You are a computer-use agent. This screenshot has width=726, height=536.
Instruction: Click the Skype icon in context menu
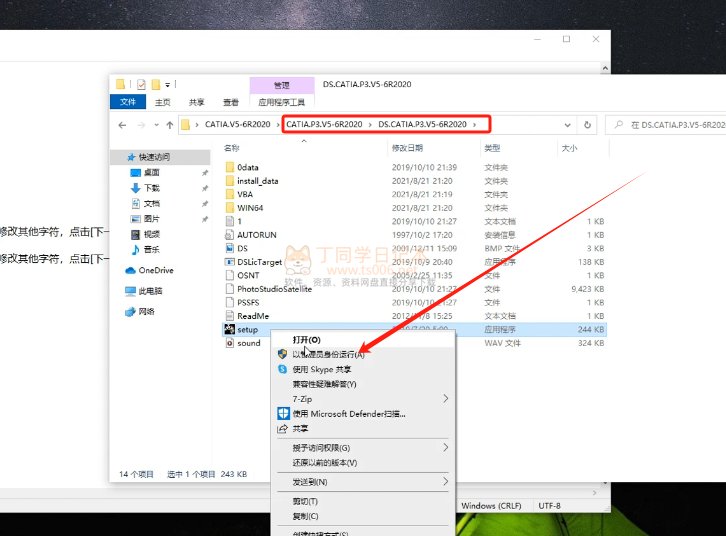pyautogui.click(x=282, y=369)
